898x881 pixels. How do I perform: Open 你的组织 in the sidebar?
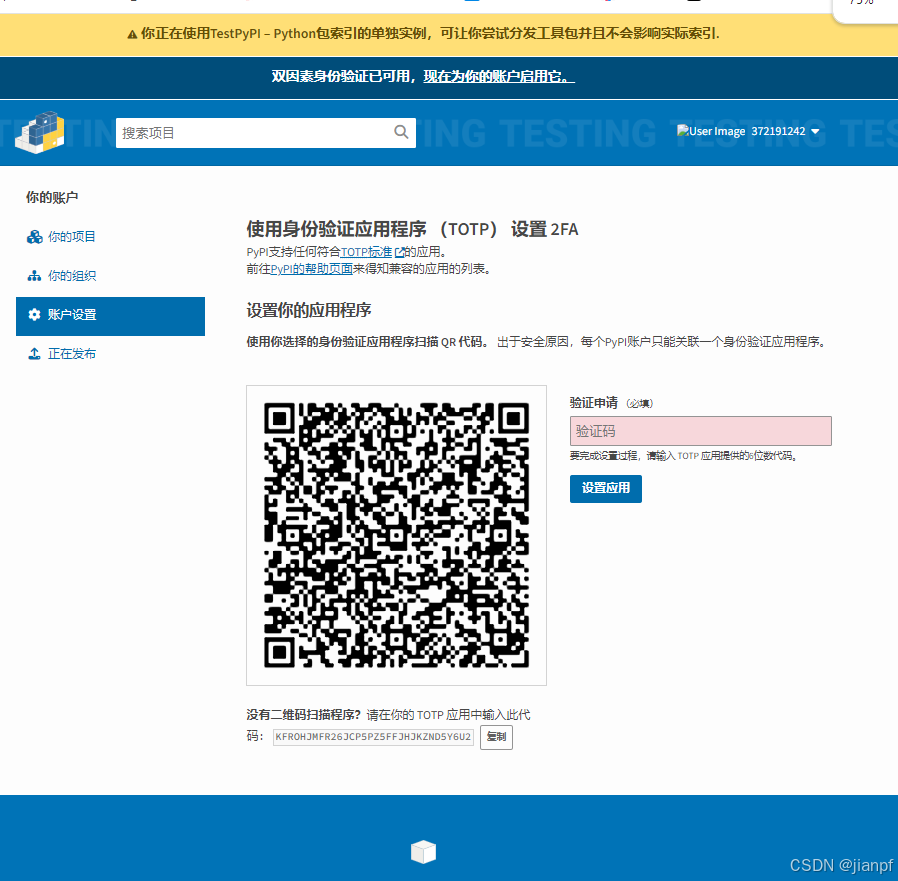72,276
